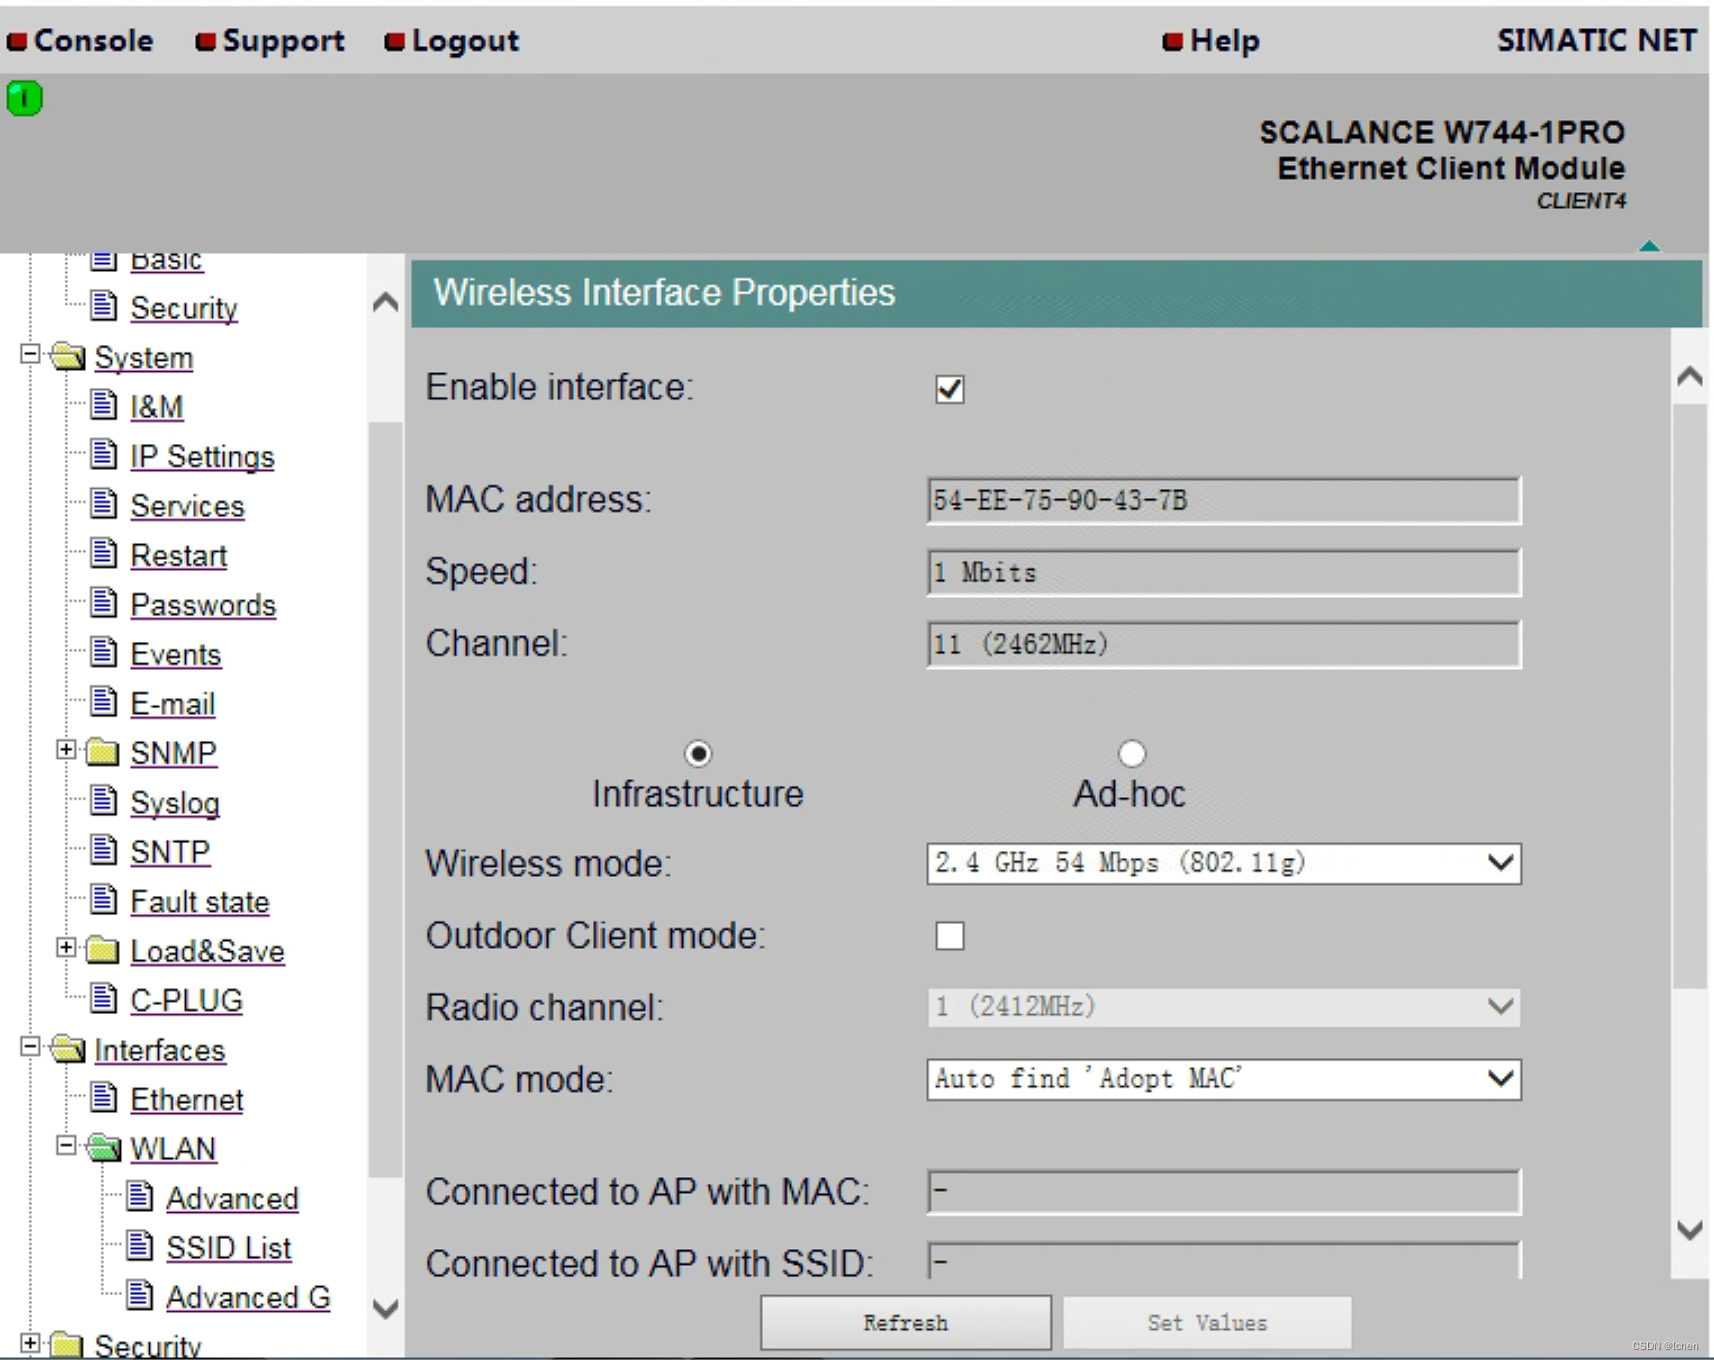The image size is (1714, 1360).
Task: Open the Ethernet interface link
Action: (187, 1100)
